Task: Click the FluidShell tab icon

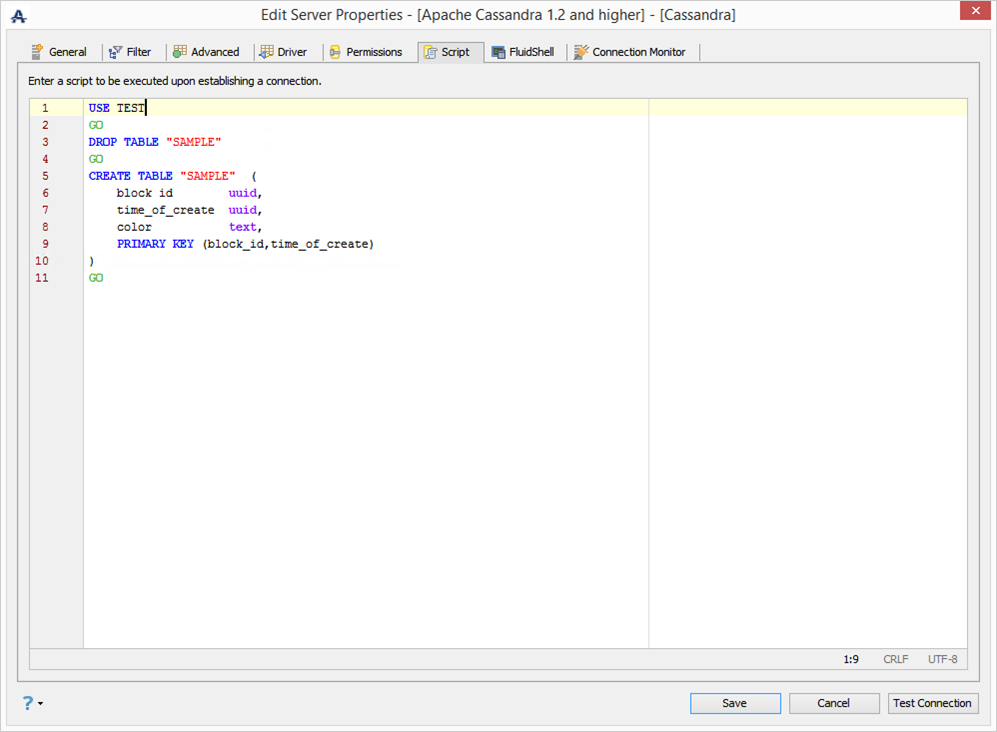Action: pos(498,52)
